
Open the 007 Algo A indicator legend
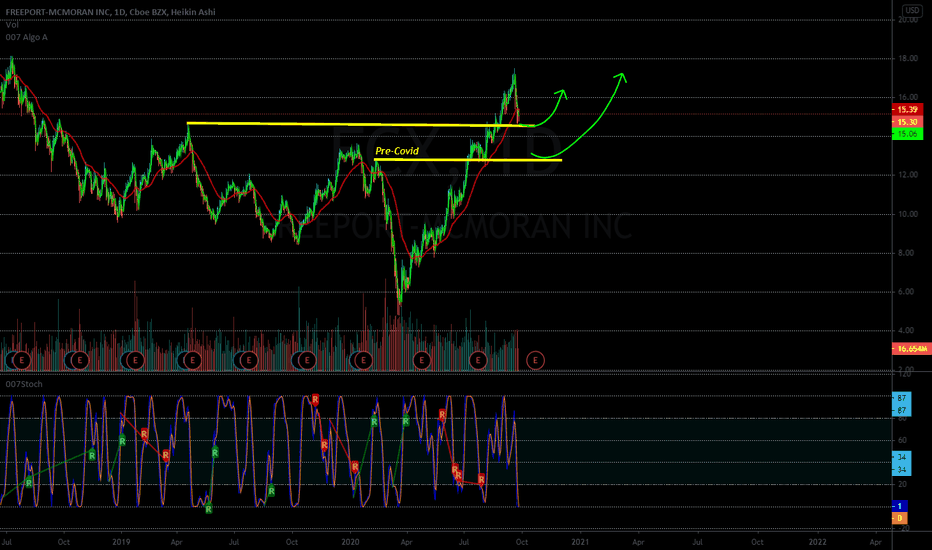[26, 37]
